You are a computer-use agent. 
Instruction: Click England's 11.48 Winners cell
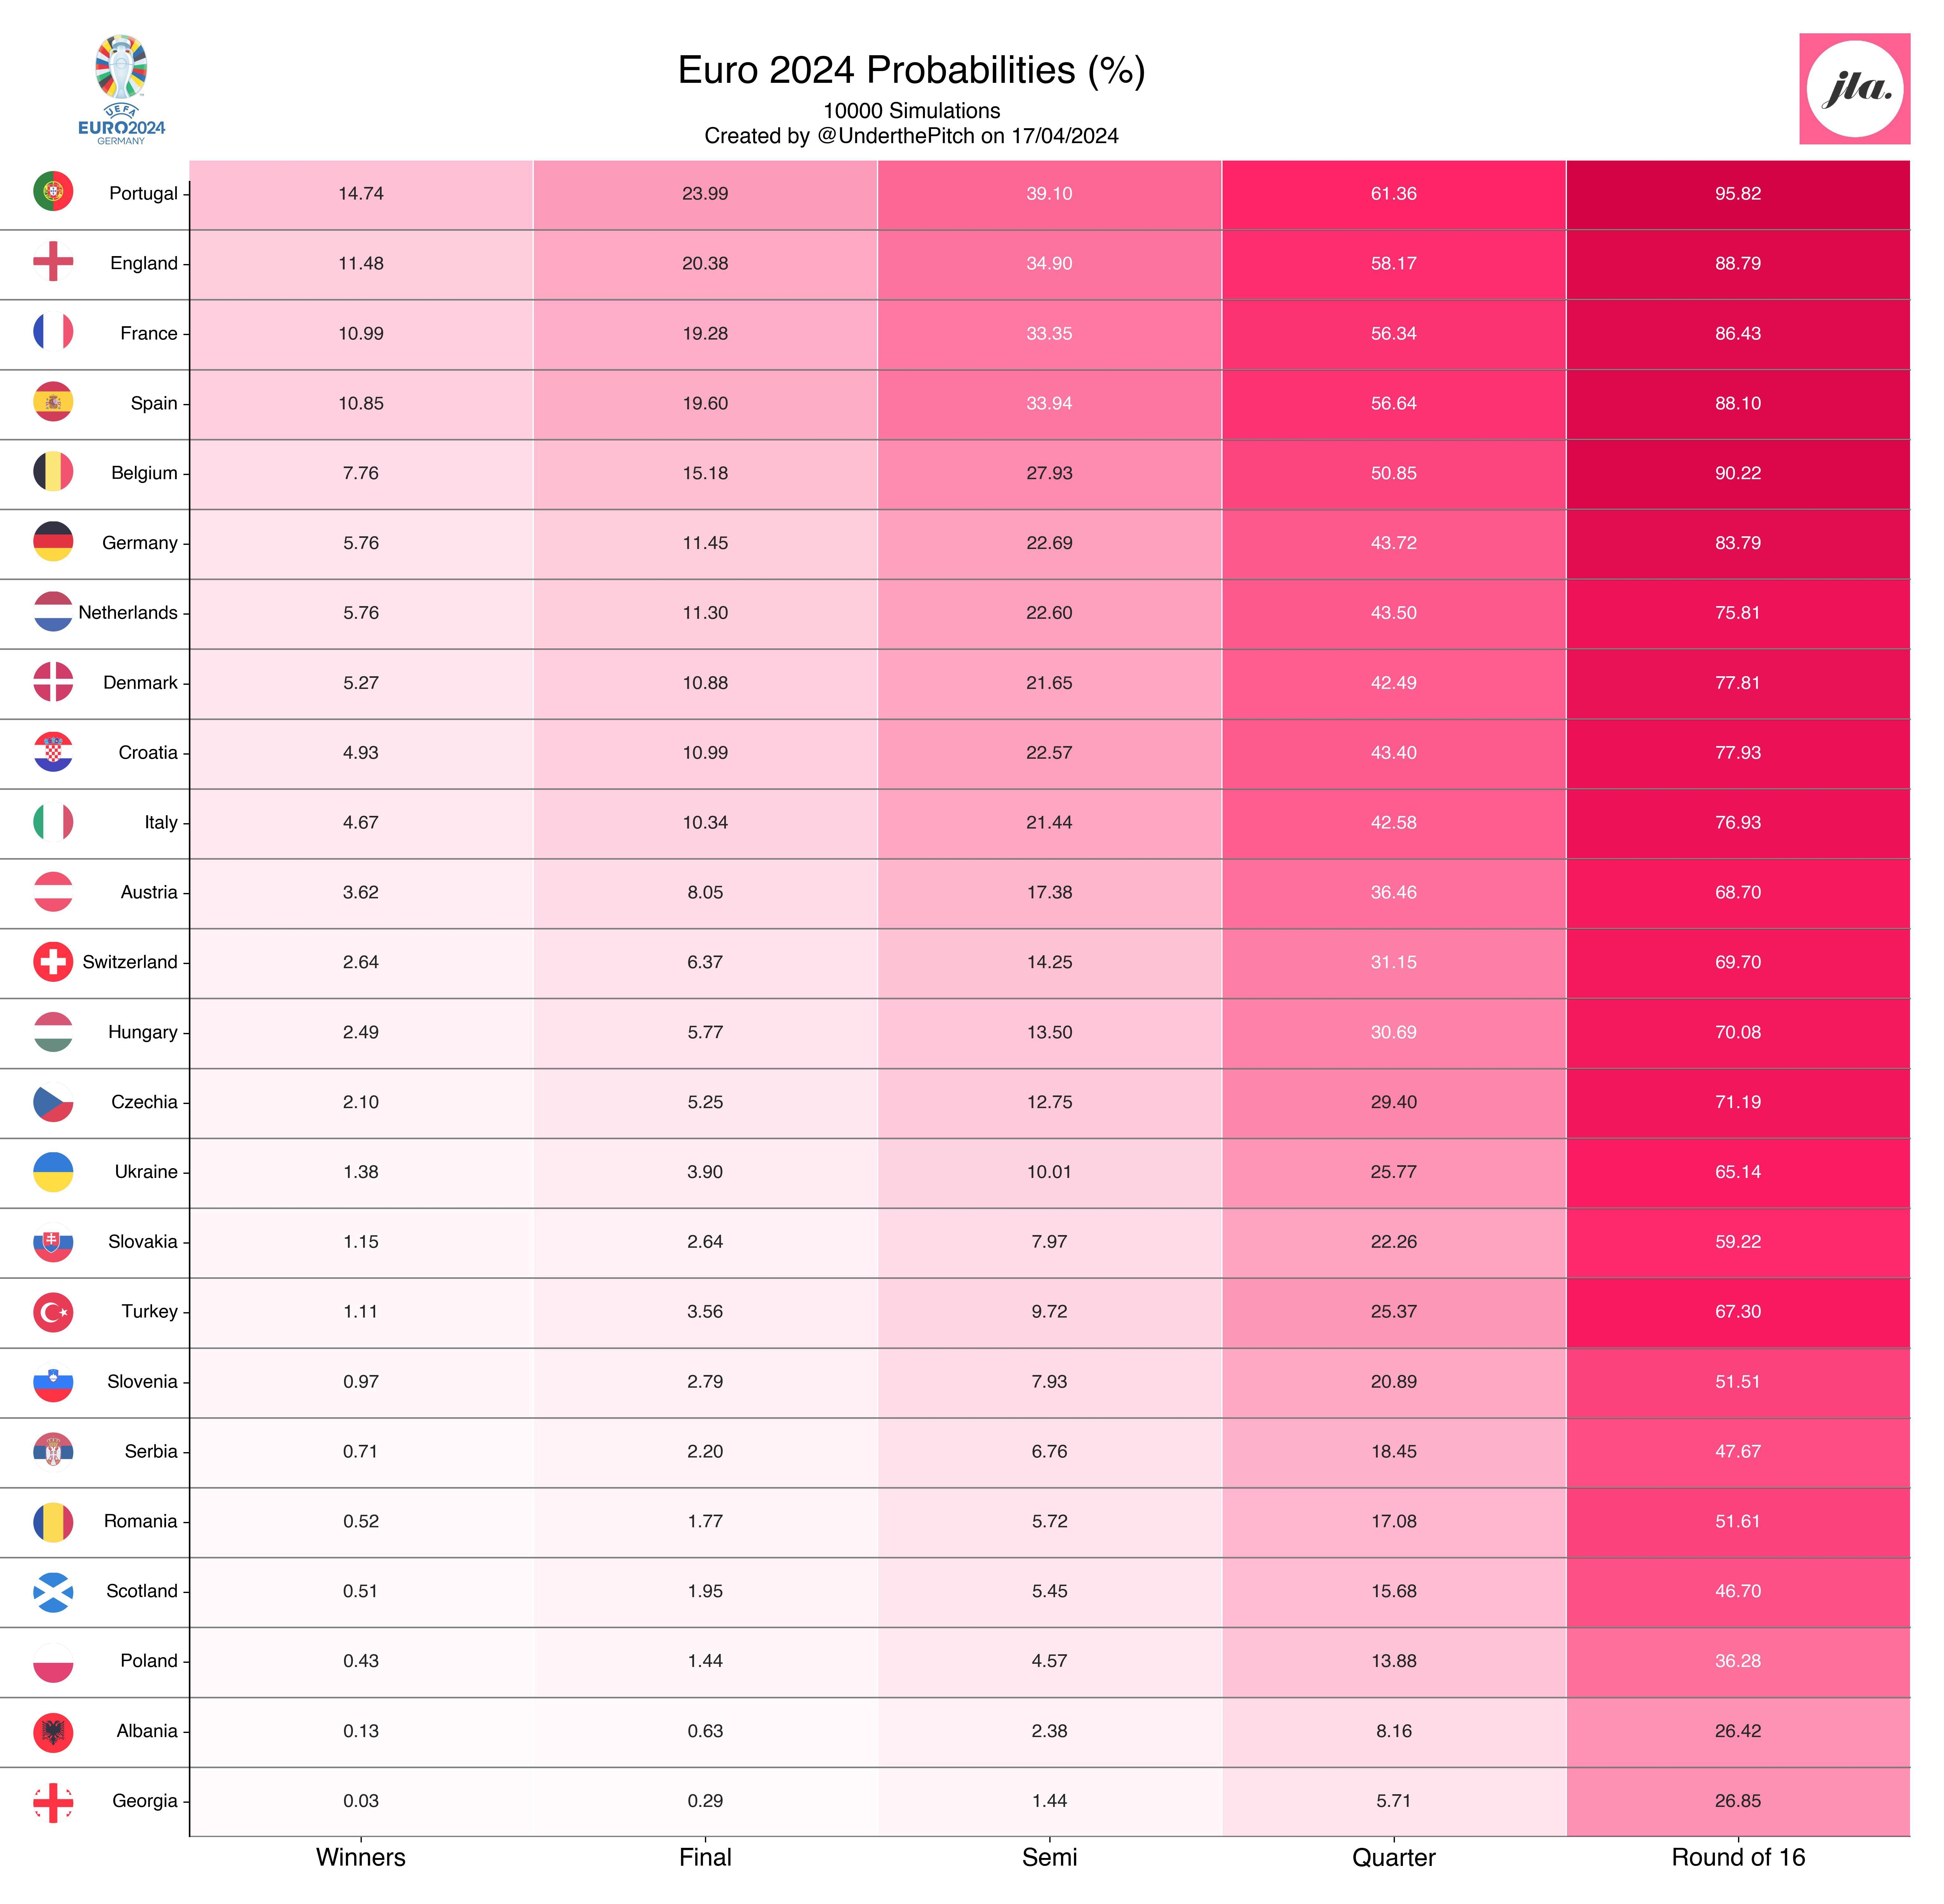tap(361, 264)
